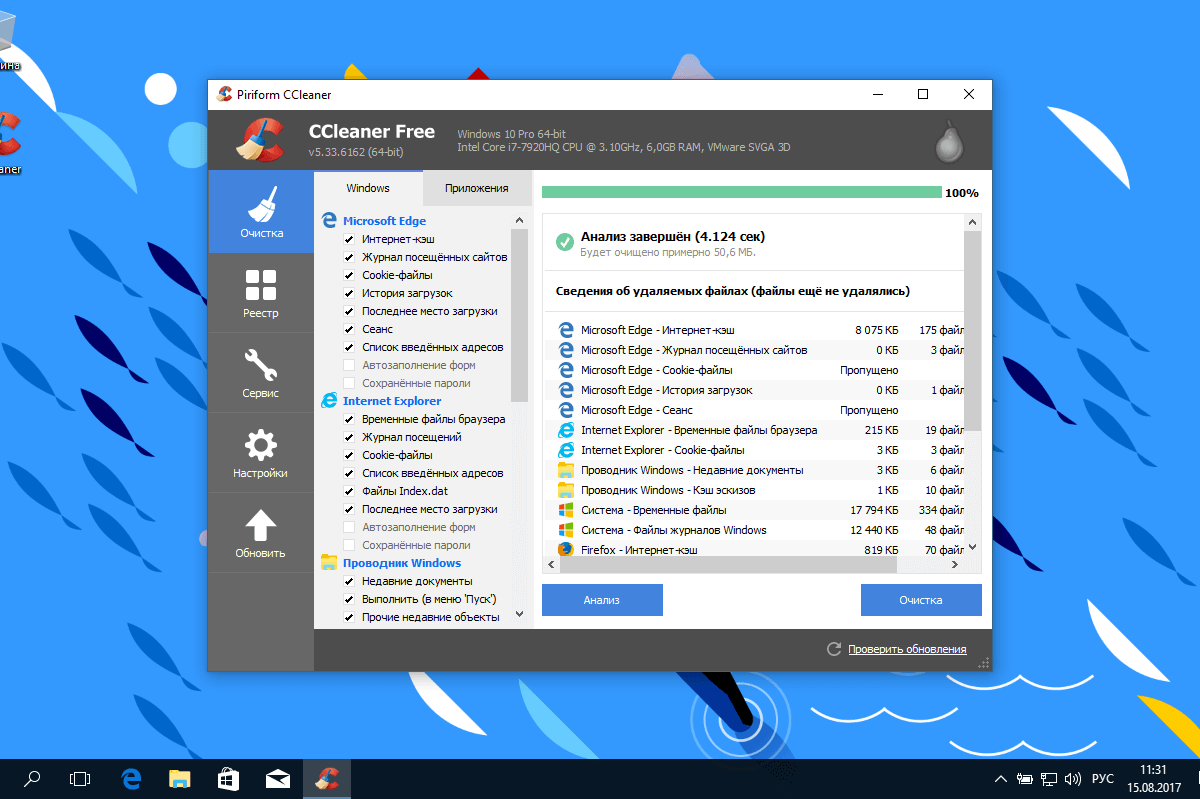Open Microsoft Store from the taskbar
This screenshot has height=799, width=1200.
(x=228, y=778)
